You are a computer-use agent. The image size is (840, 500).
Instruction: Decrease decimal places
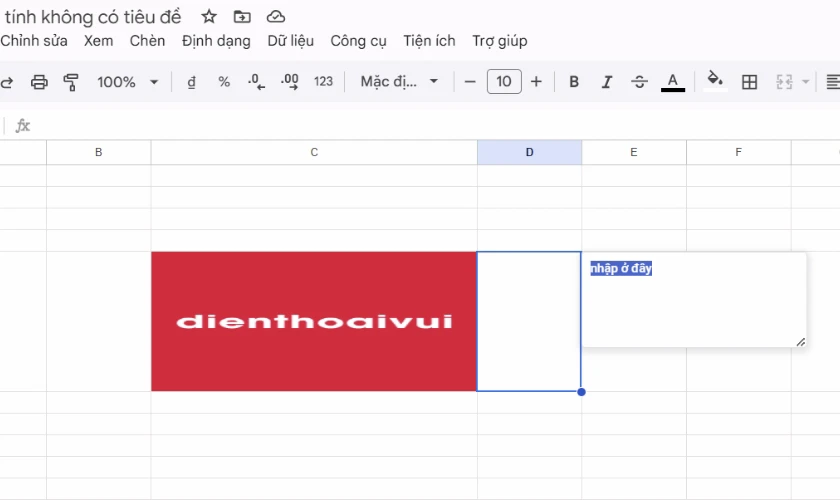point(256,82)
